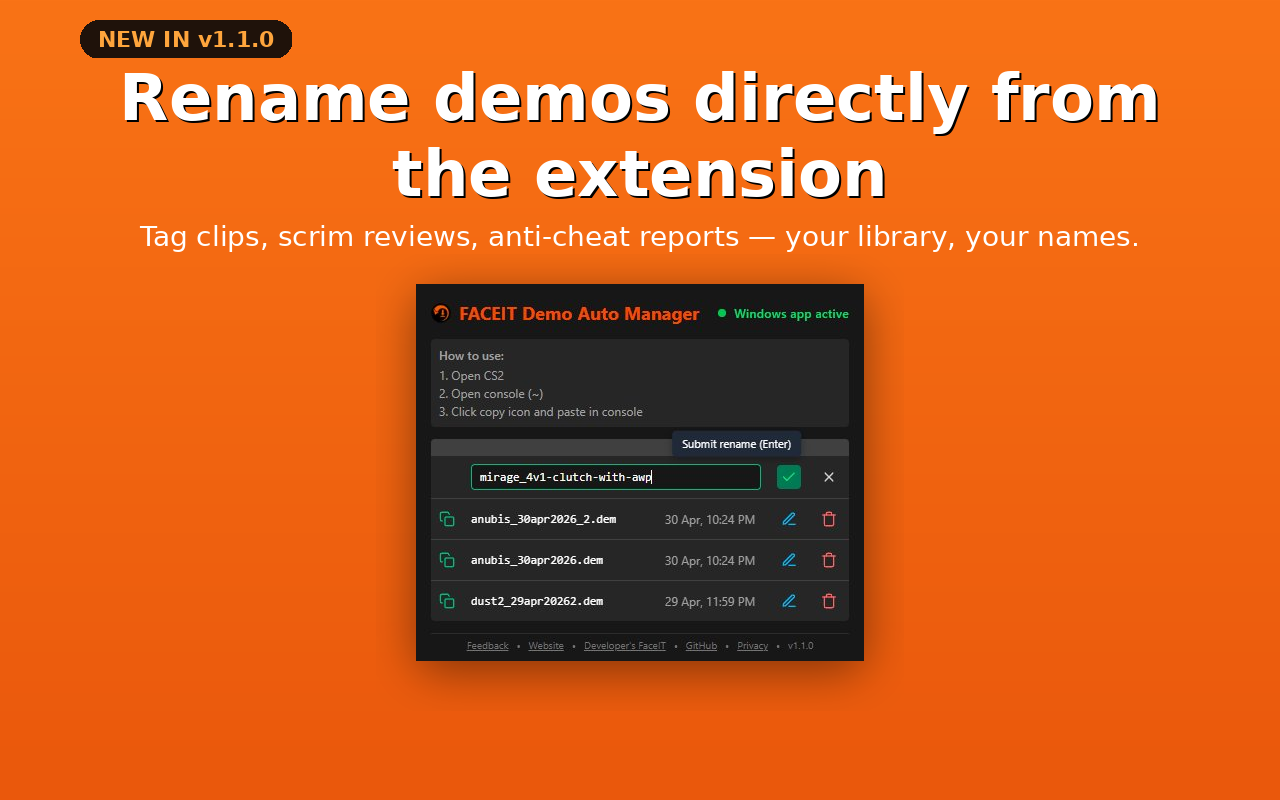
Task: Delete dust2_29apr20262.dem with trash icon
Action: coord(829,601)
